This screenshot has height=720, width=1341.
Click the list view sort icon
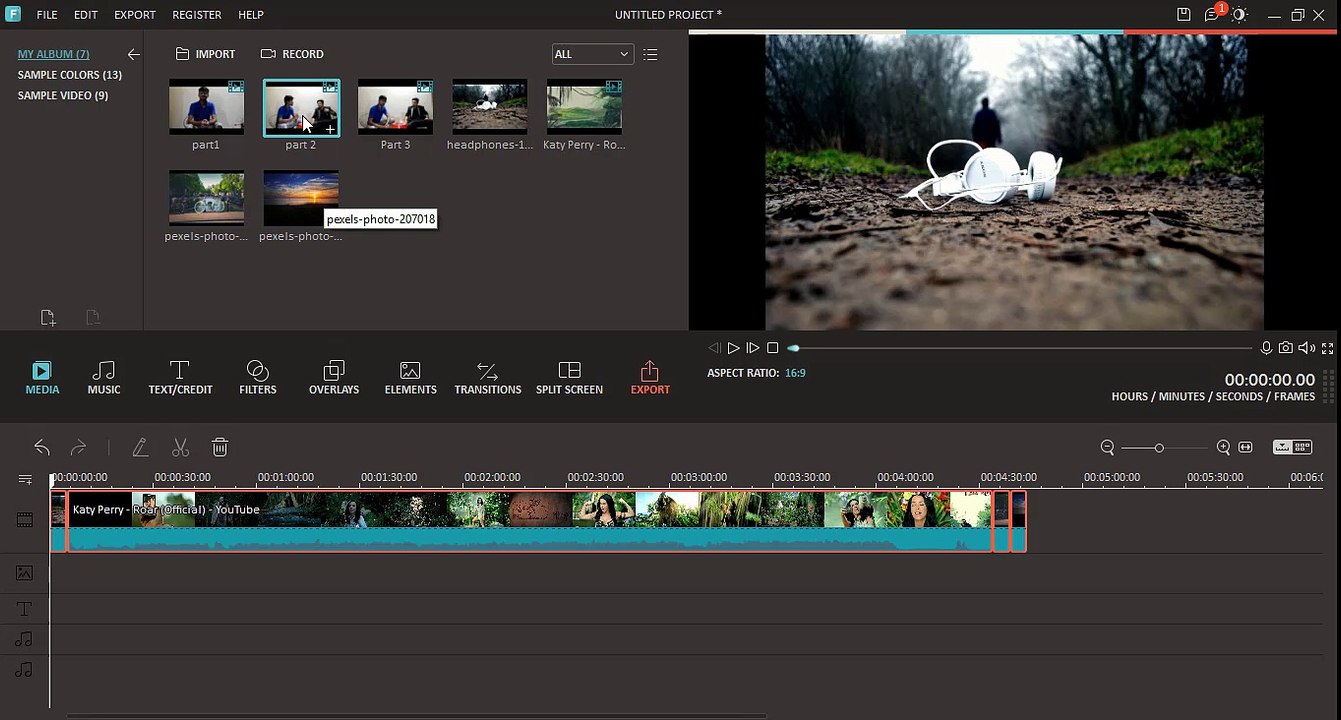[x=650, y=54]
